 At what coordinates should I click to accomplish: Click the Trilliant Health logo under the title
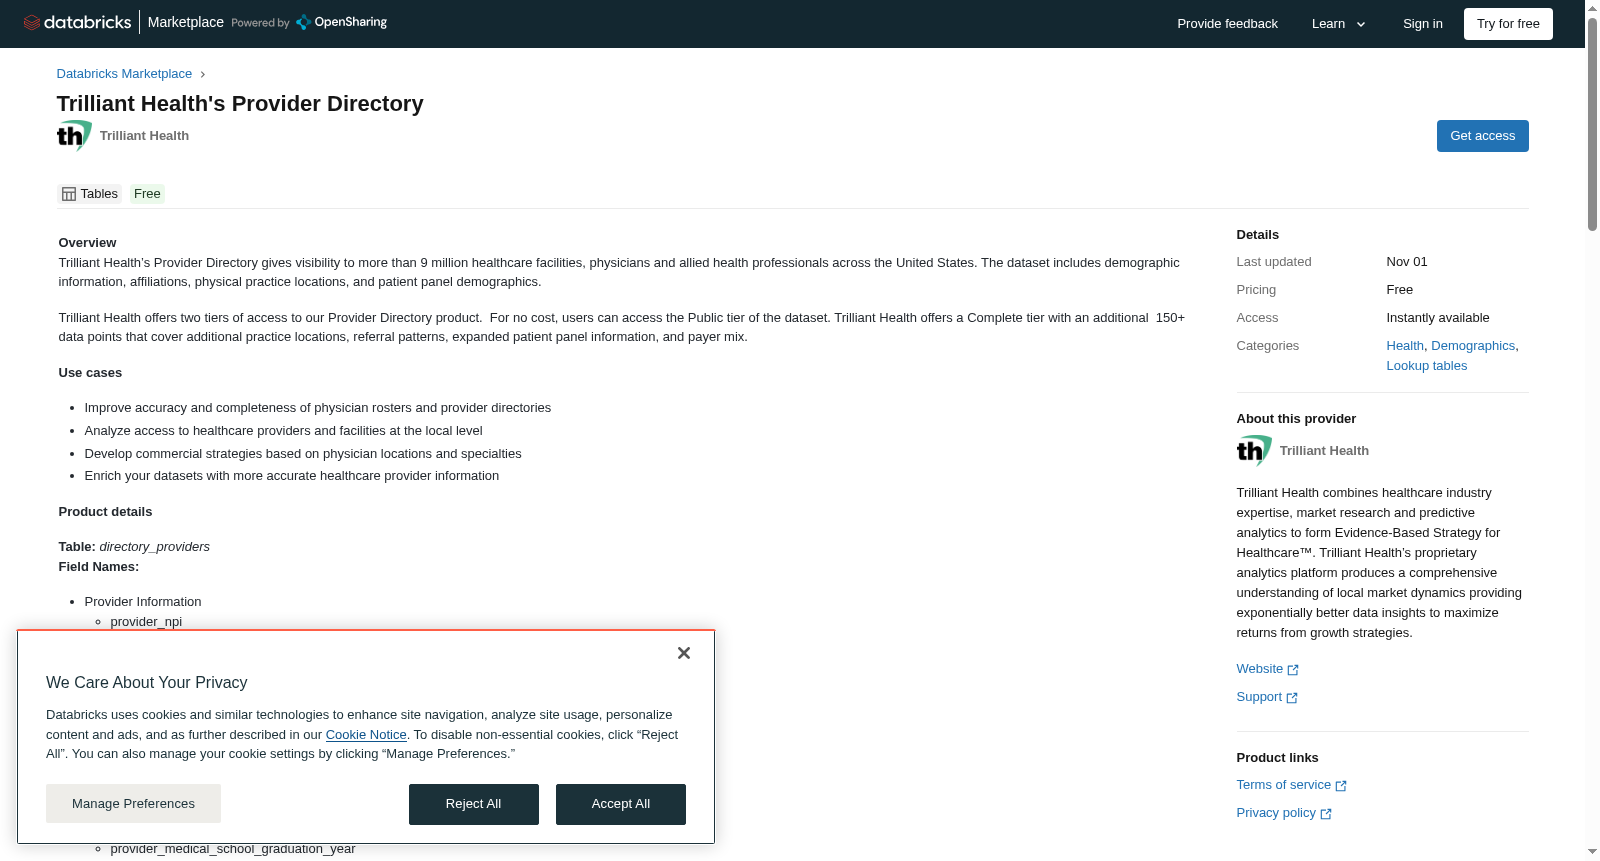coord(74,136)
